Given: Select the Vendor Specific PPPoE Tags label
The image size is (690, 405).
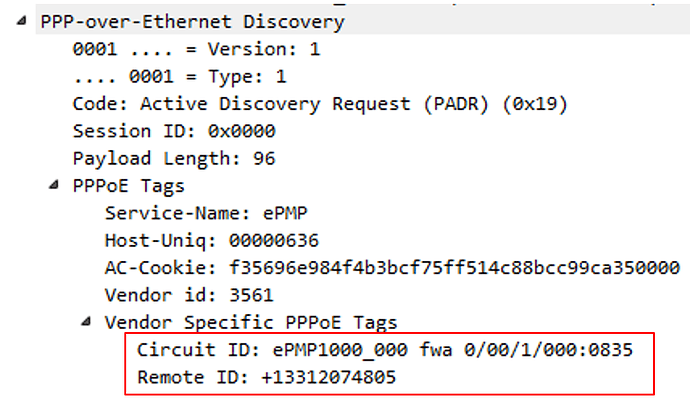Looking at the screenshot, I should coord(251,323).
